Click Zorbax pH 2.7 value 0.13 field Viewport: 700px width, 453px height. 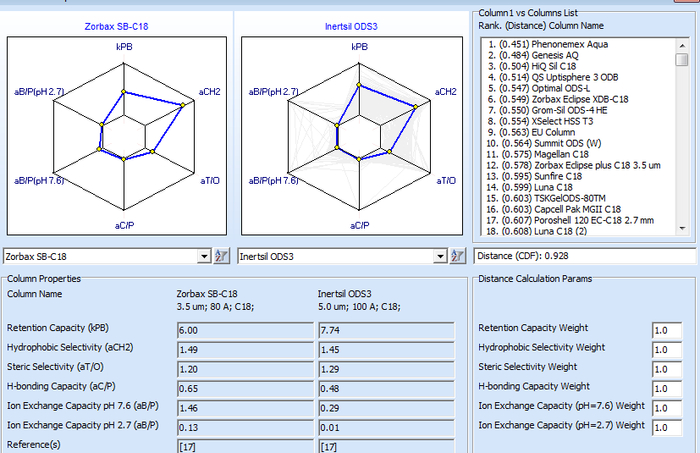pos(245,428)
